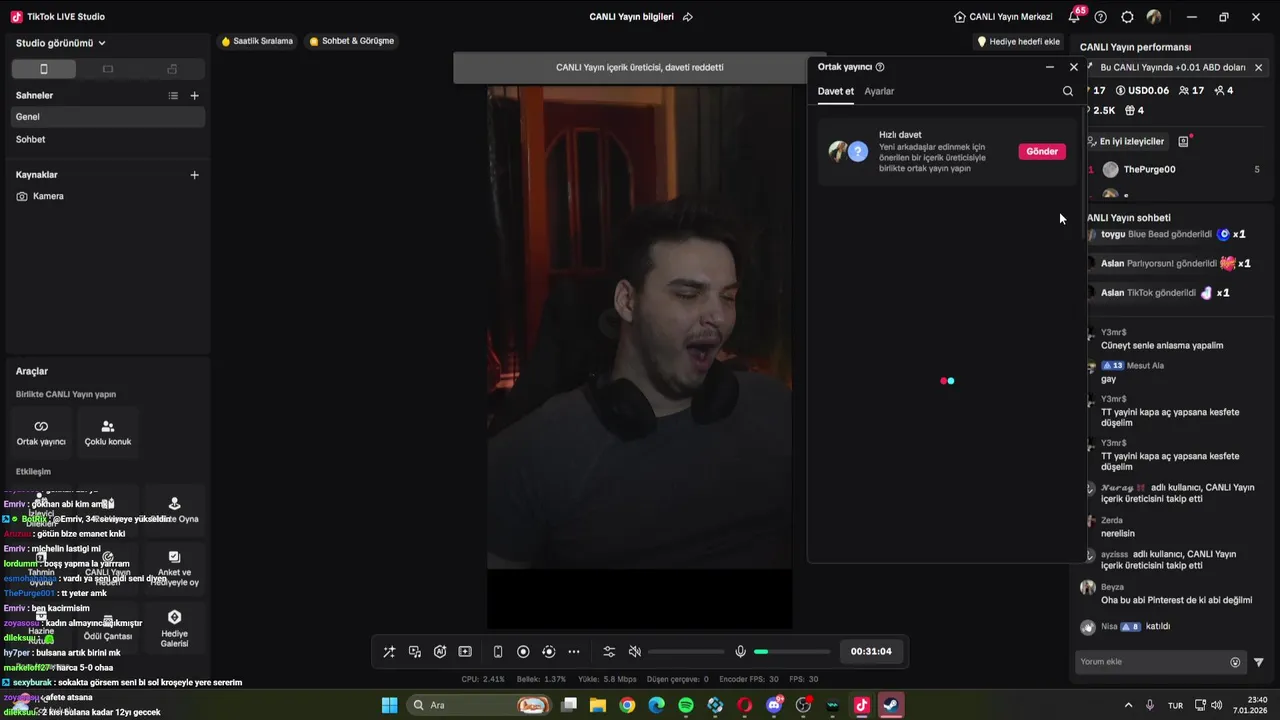The image size is (1280, 720).
Task: Toggle the phone orientation icon
Action: 498,652
